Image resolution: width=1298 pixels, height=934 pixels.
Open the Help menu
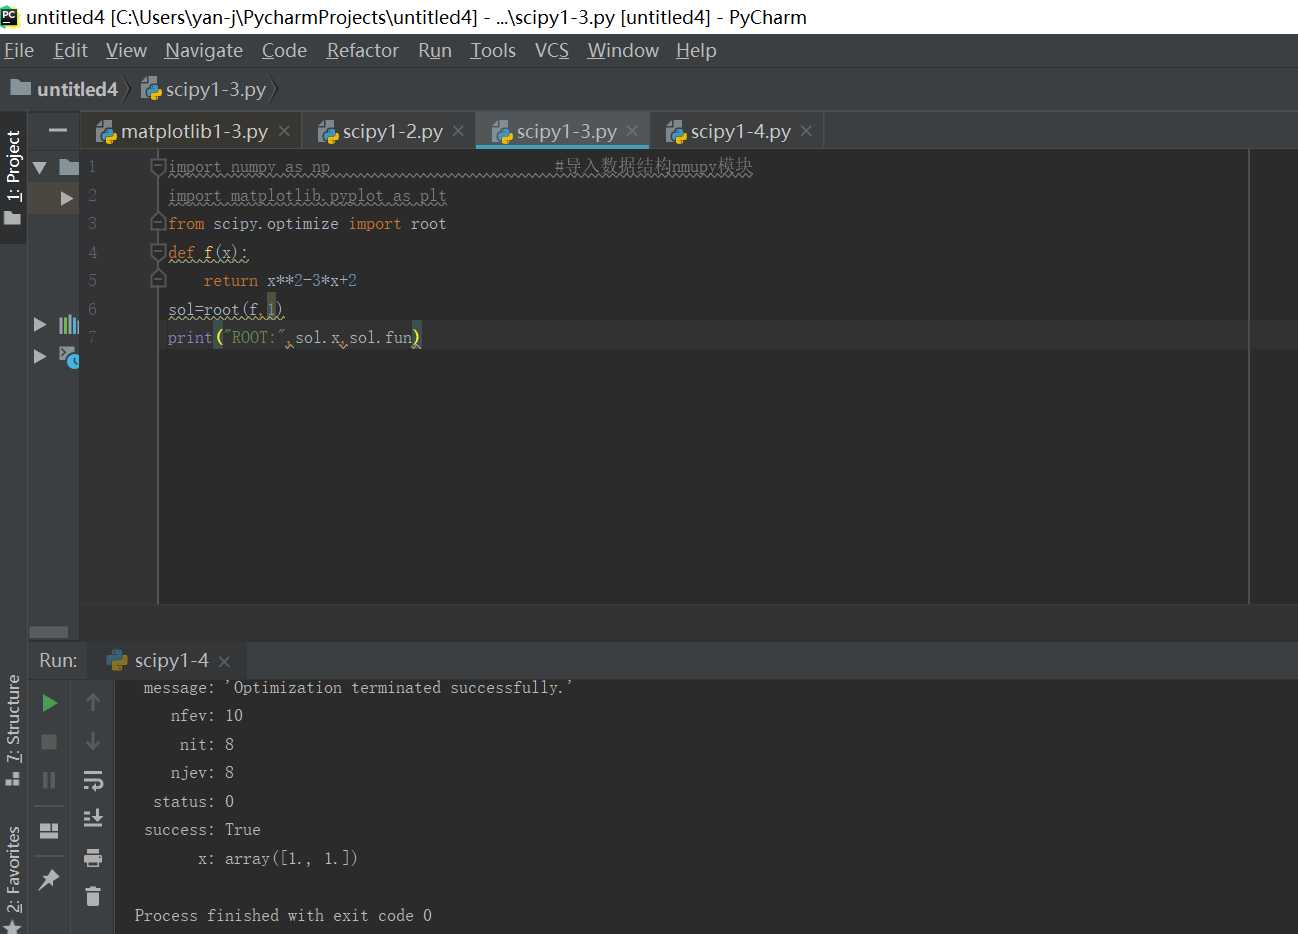(x=696, y=50)
